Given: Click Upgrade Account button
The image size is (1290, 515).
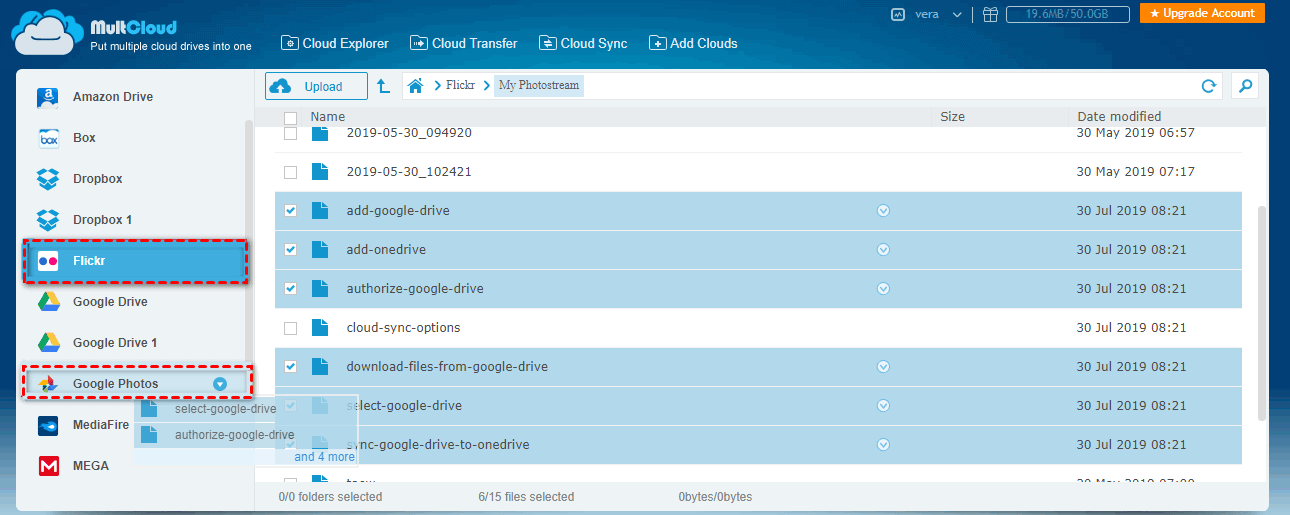Looking at the screenshot, I should click(1202, 14).
